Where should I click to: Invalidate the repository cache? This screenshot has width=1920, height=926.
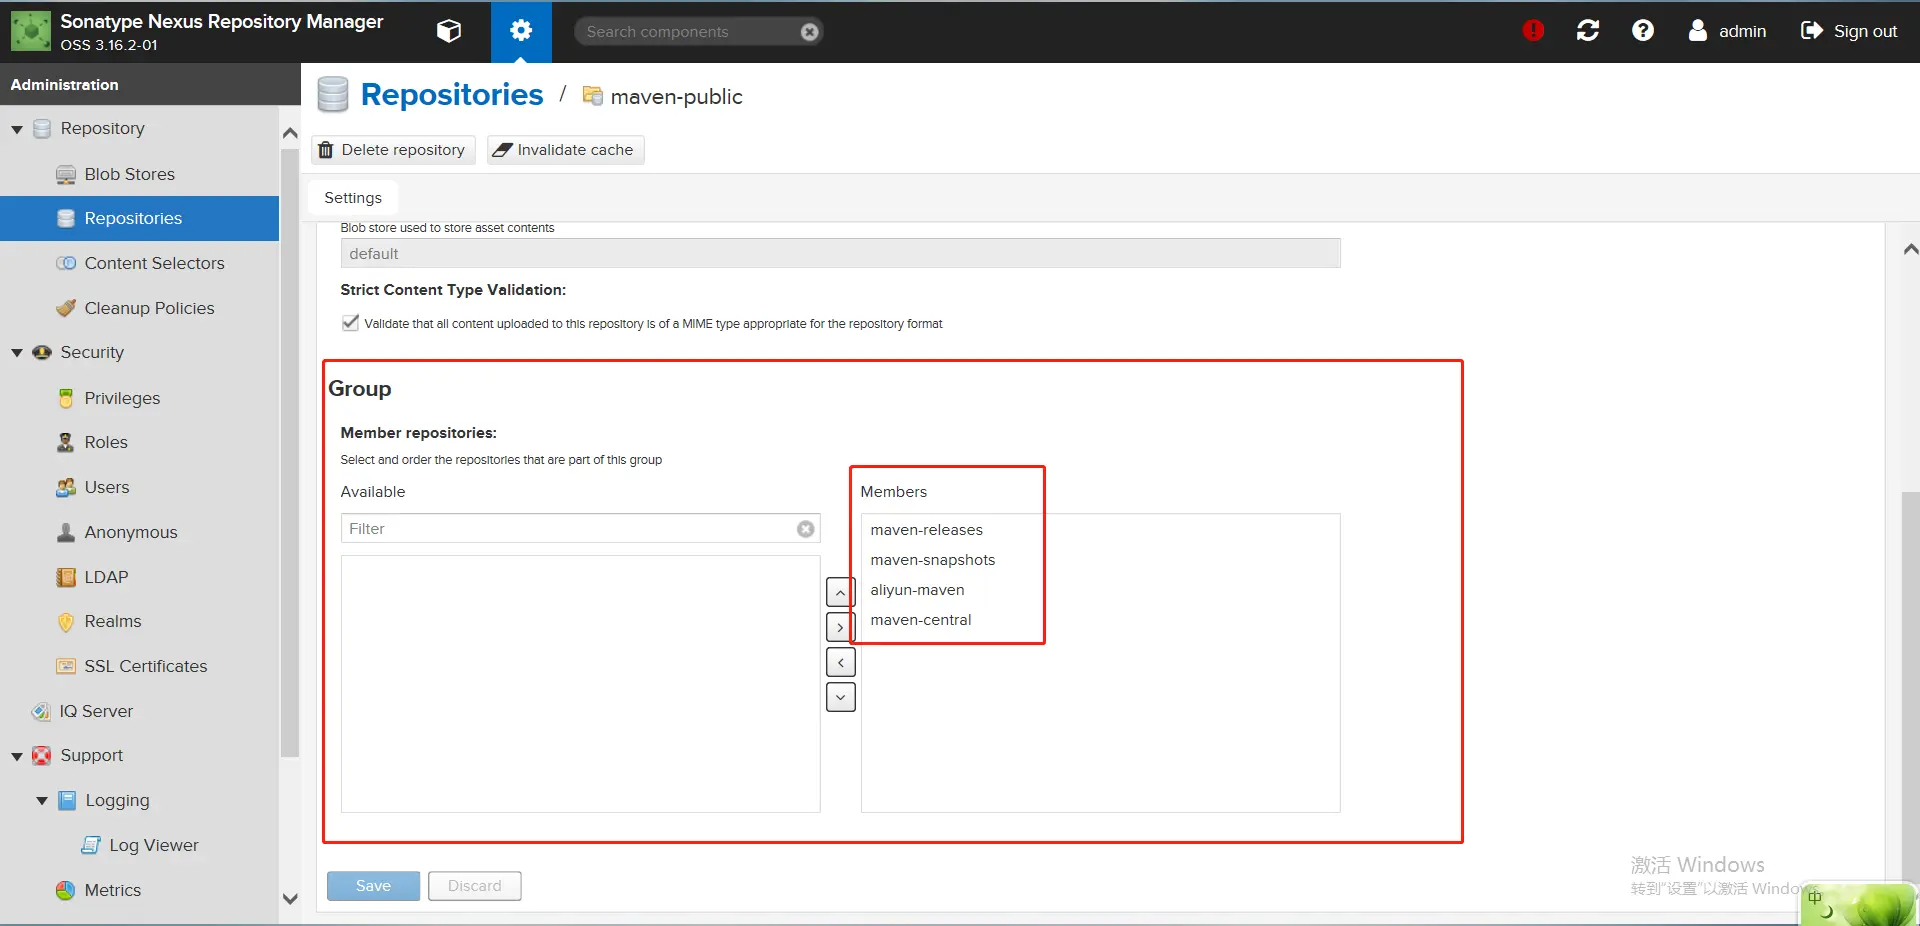click(565, 150)
